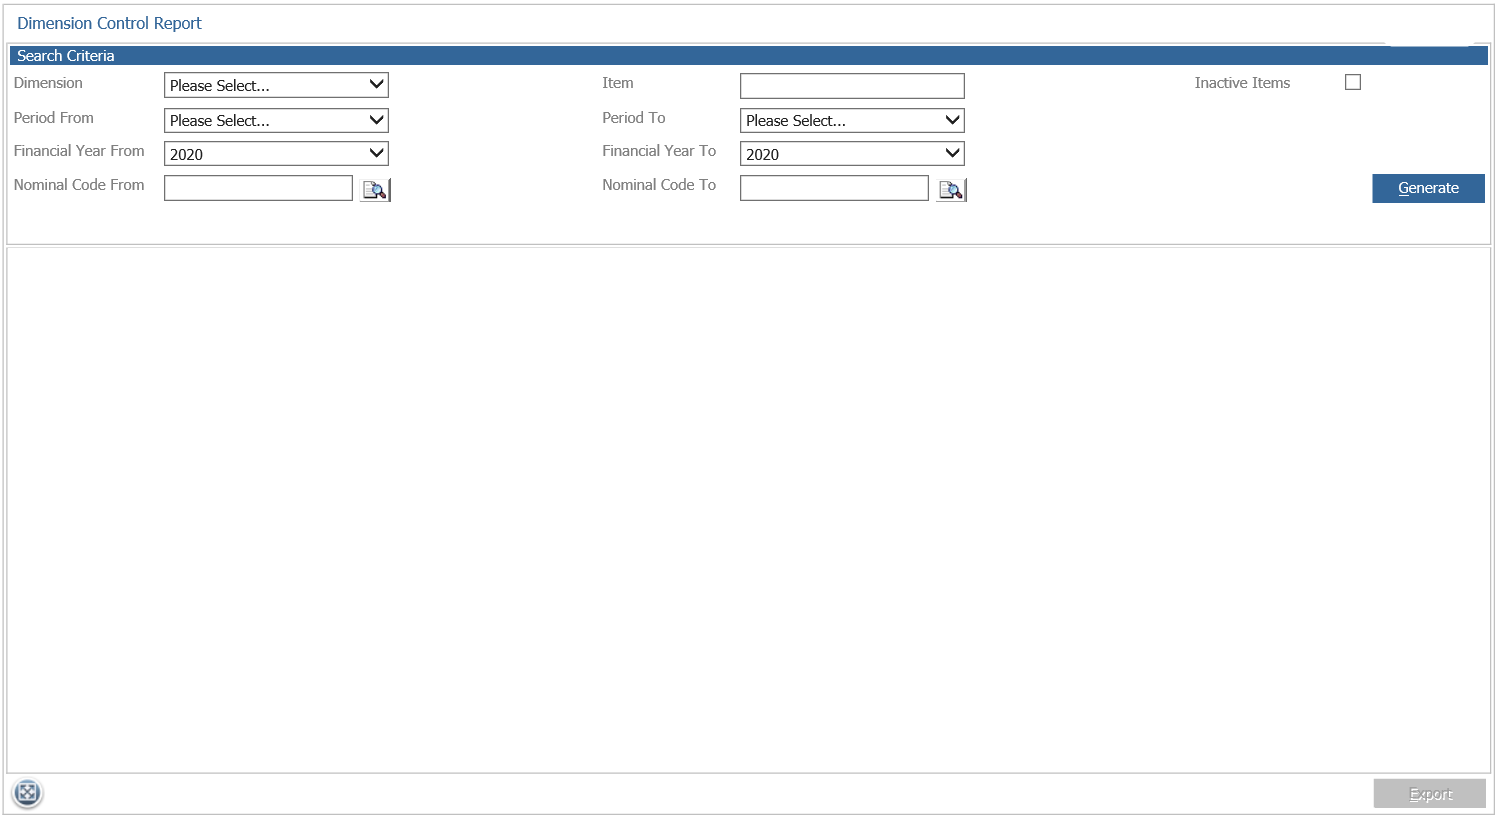Click inside the Item input field
The height and width of the screenshot is (817, 1498).
[851, 85]
